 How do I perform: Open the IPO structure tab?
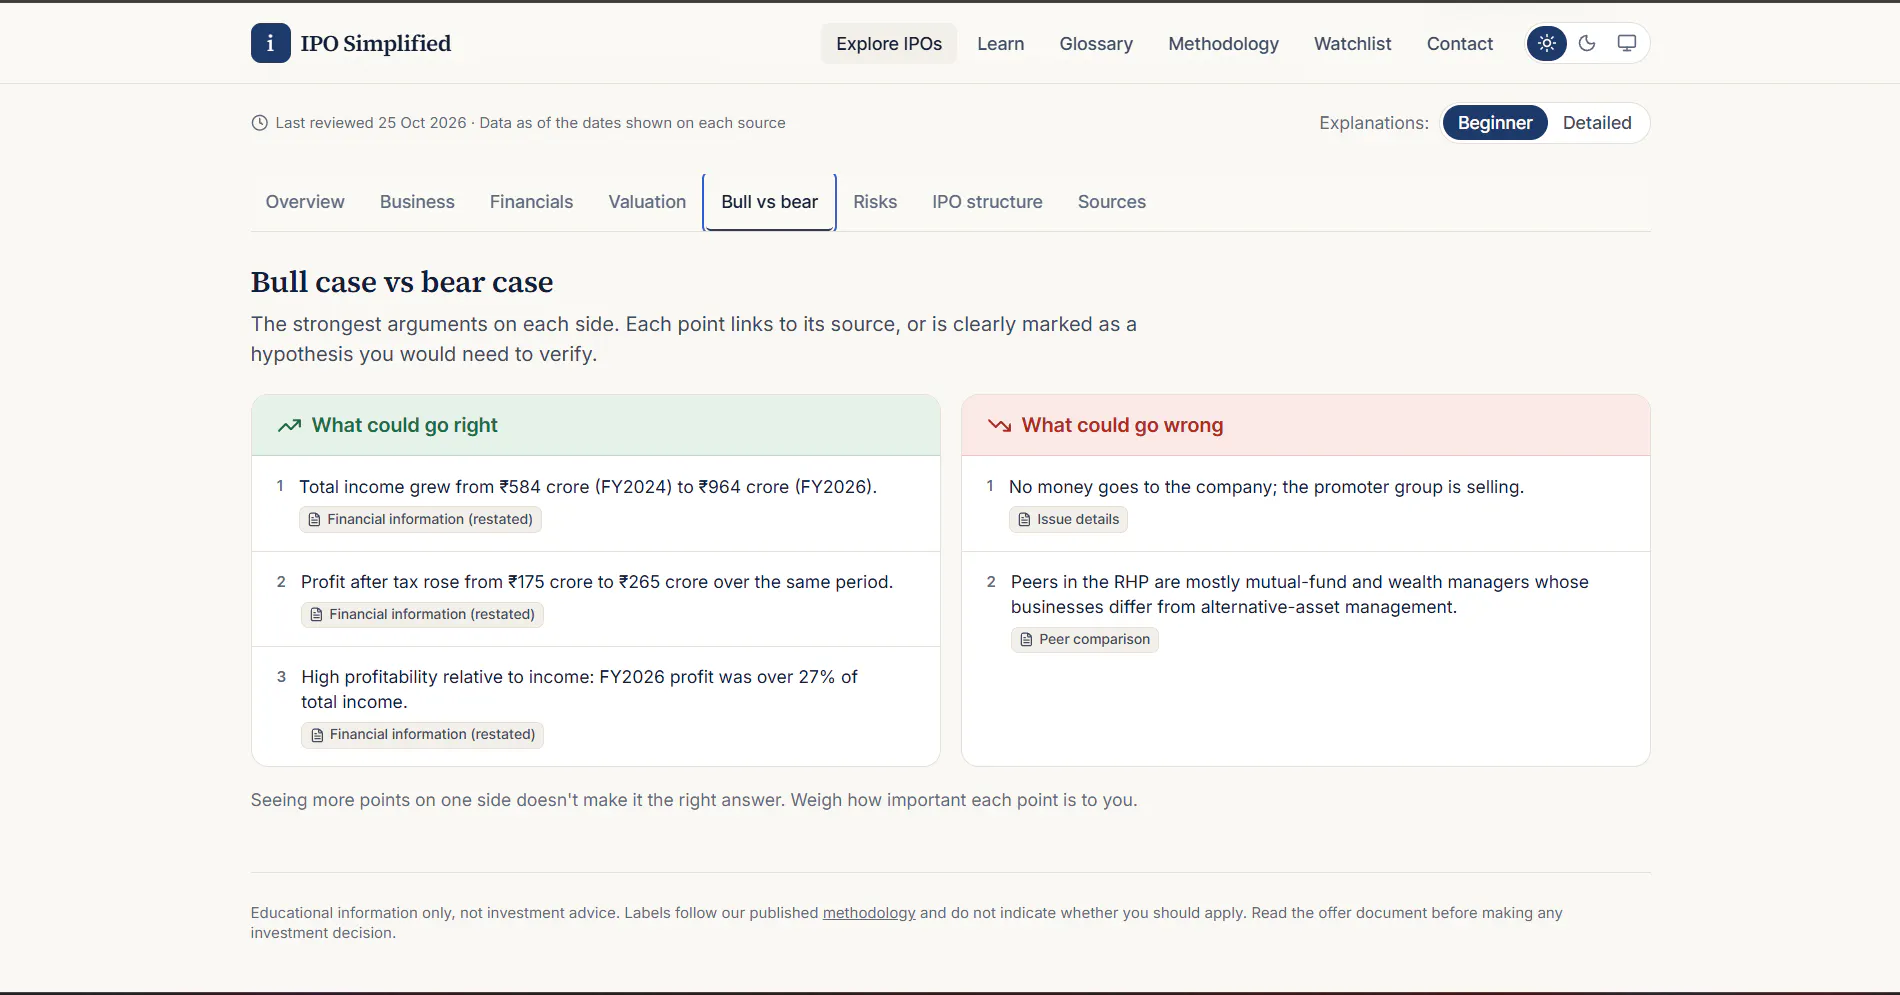[x=987, y=202]
